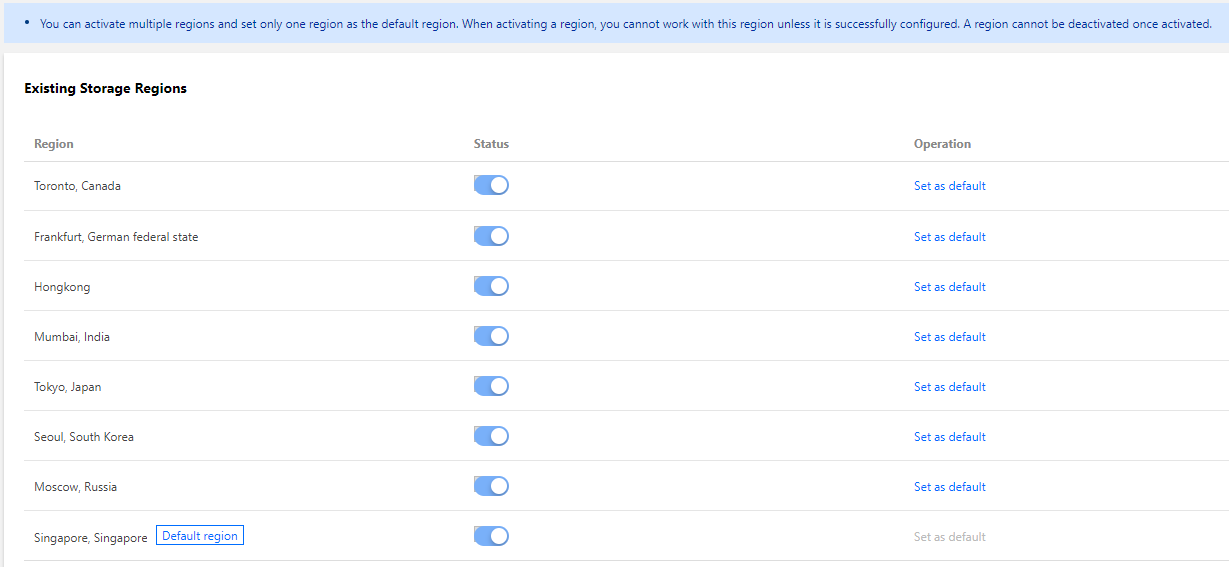This screenshot has width=1229, height=579.
Task: Toggle the Mumbai, India status switch
Action: pyautogui.click(x=491, y=336)
